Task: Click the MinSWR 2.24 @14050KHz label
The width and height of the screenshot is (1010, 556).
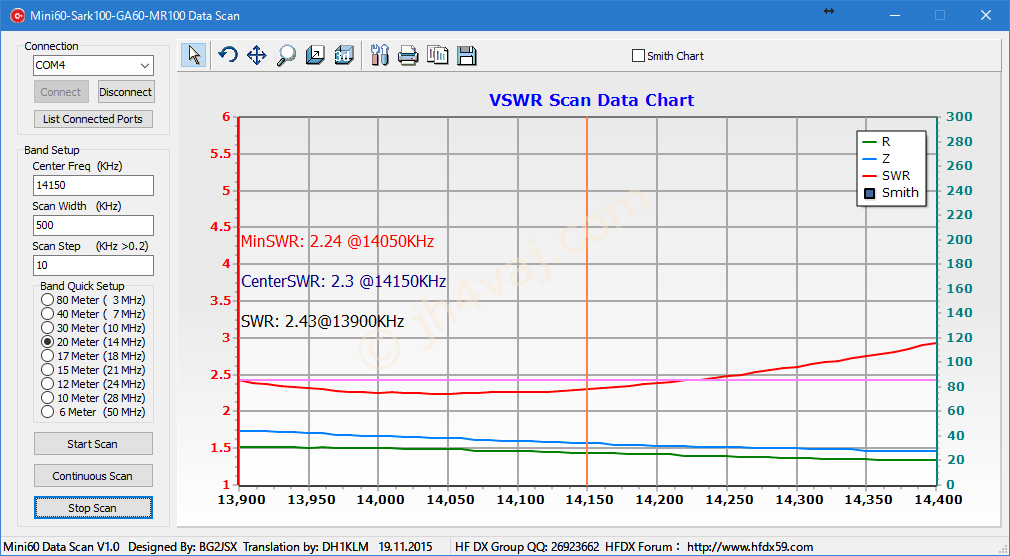Action: (338, 242)
